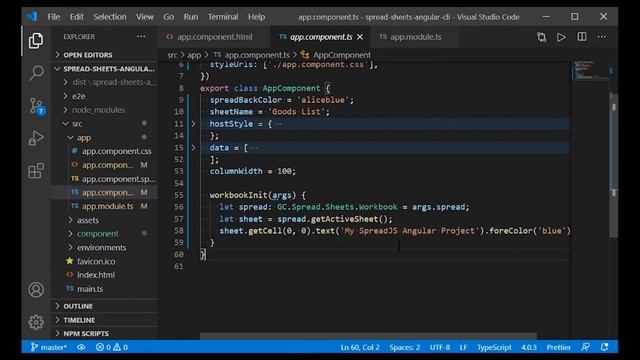Open Source Control view with badge 7
Screen dimensions: 640x360
[x=37, y=106]
